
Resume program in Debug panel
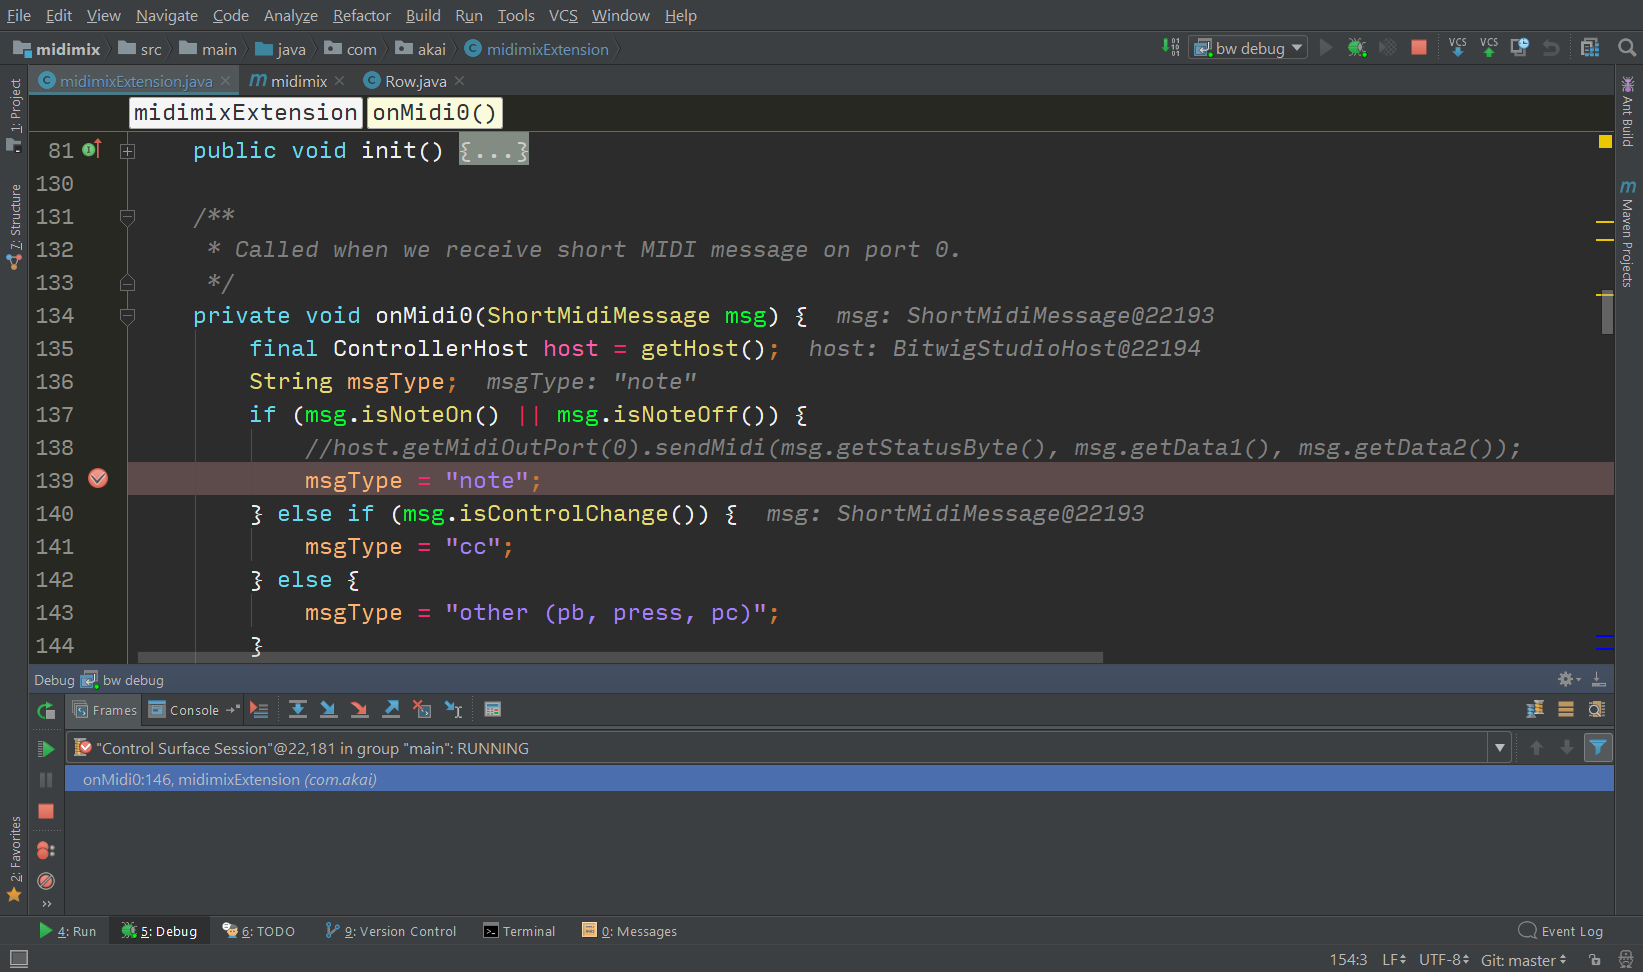[x=46, y=748]
